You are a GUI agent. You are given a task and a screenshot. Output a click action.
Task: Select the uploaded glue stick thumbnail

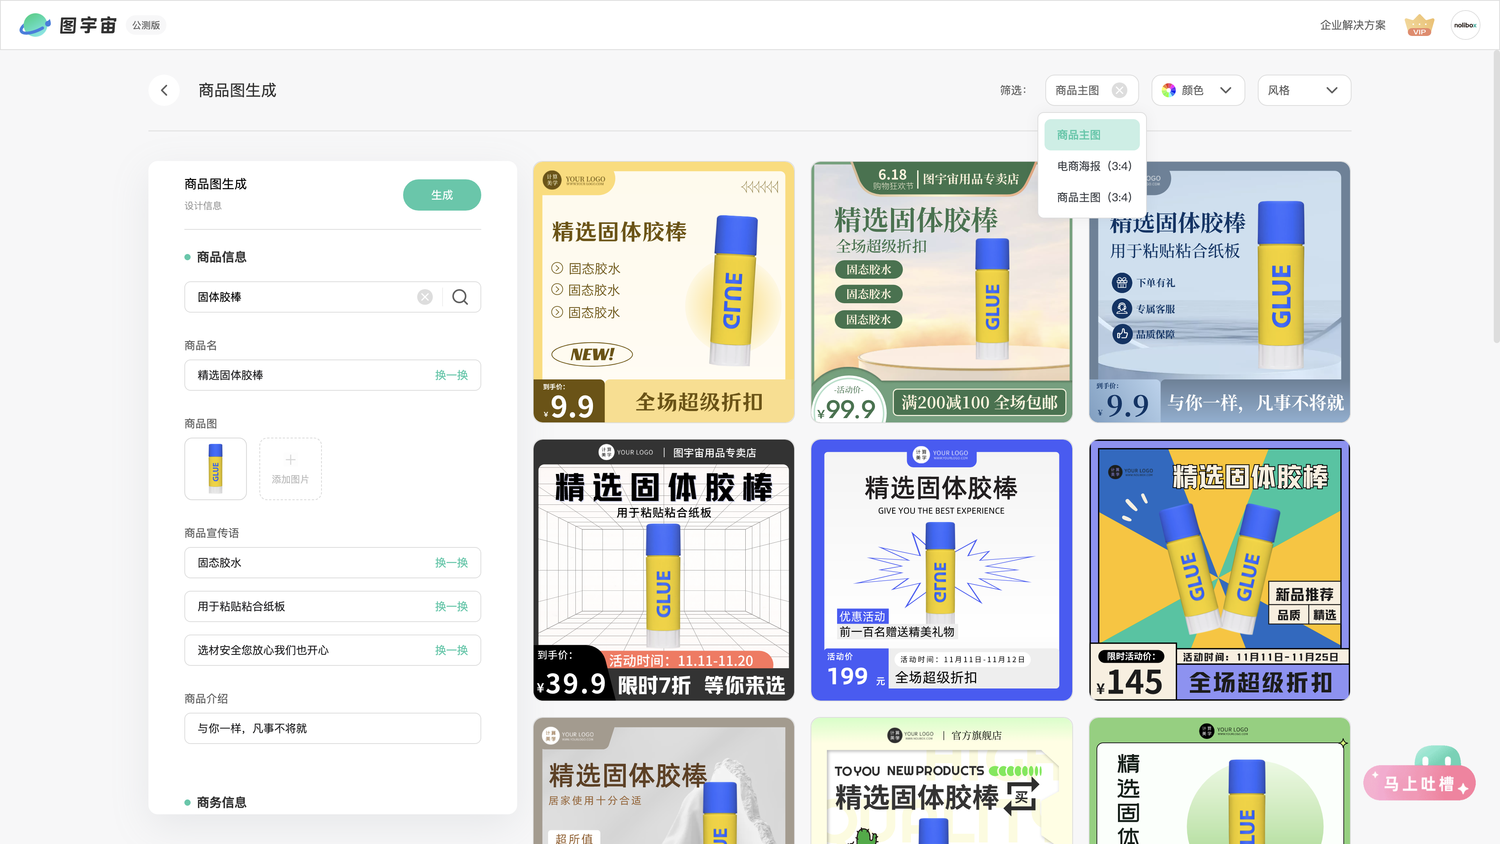pos(215,469)
